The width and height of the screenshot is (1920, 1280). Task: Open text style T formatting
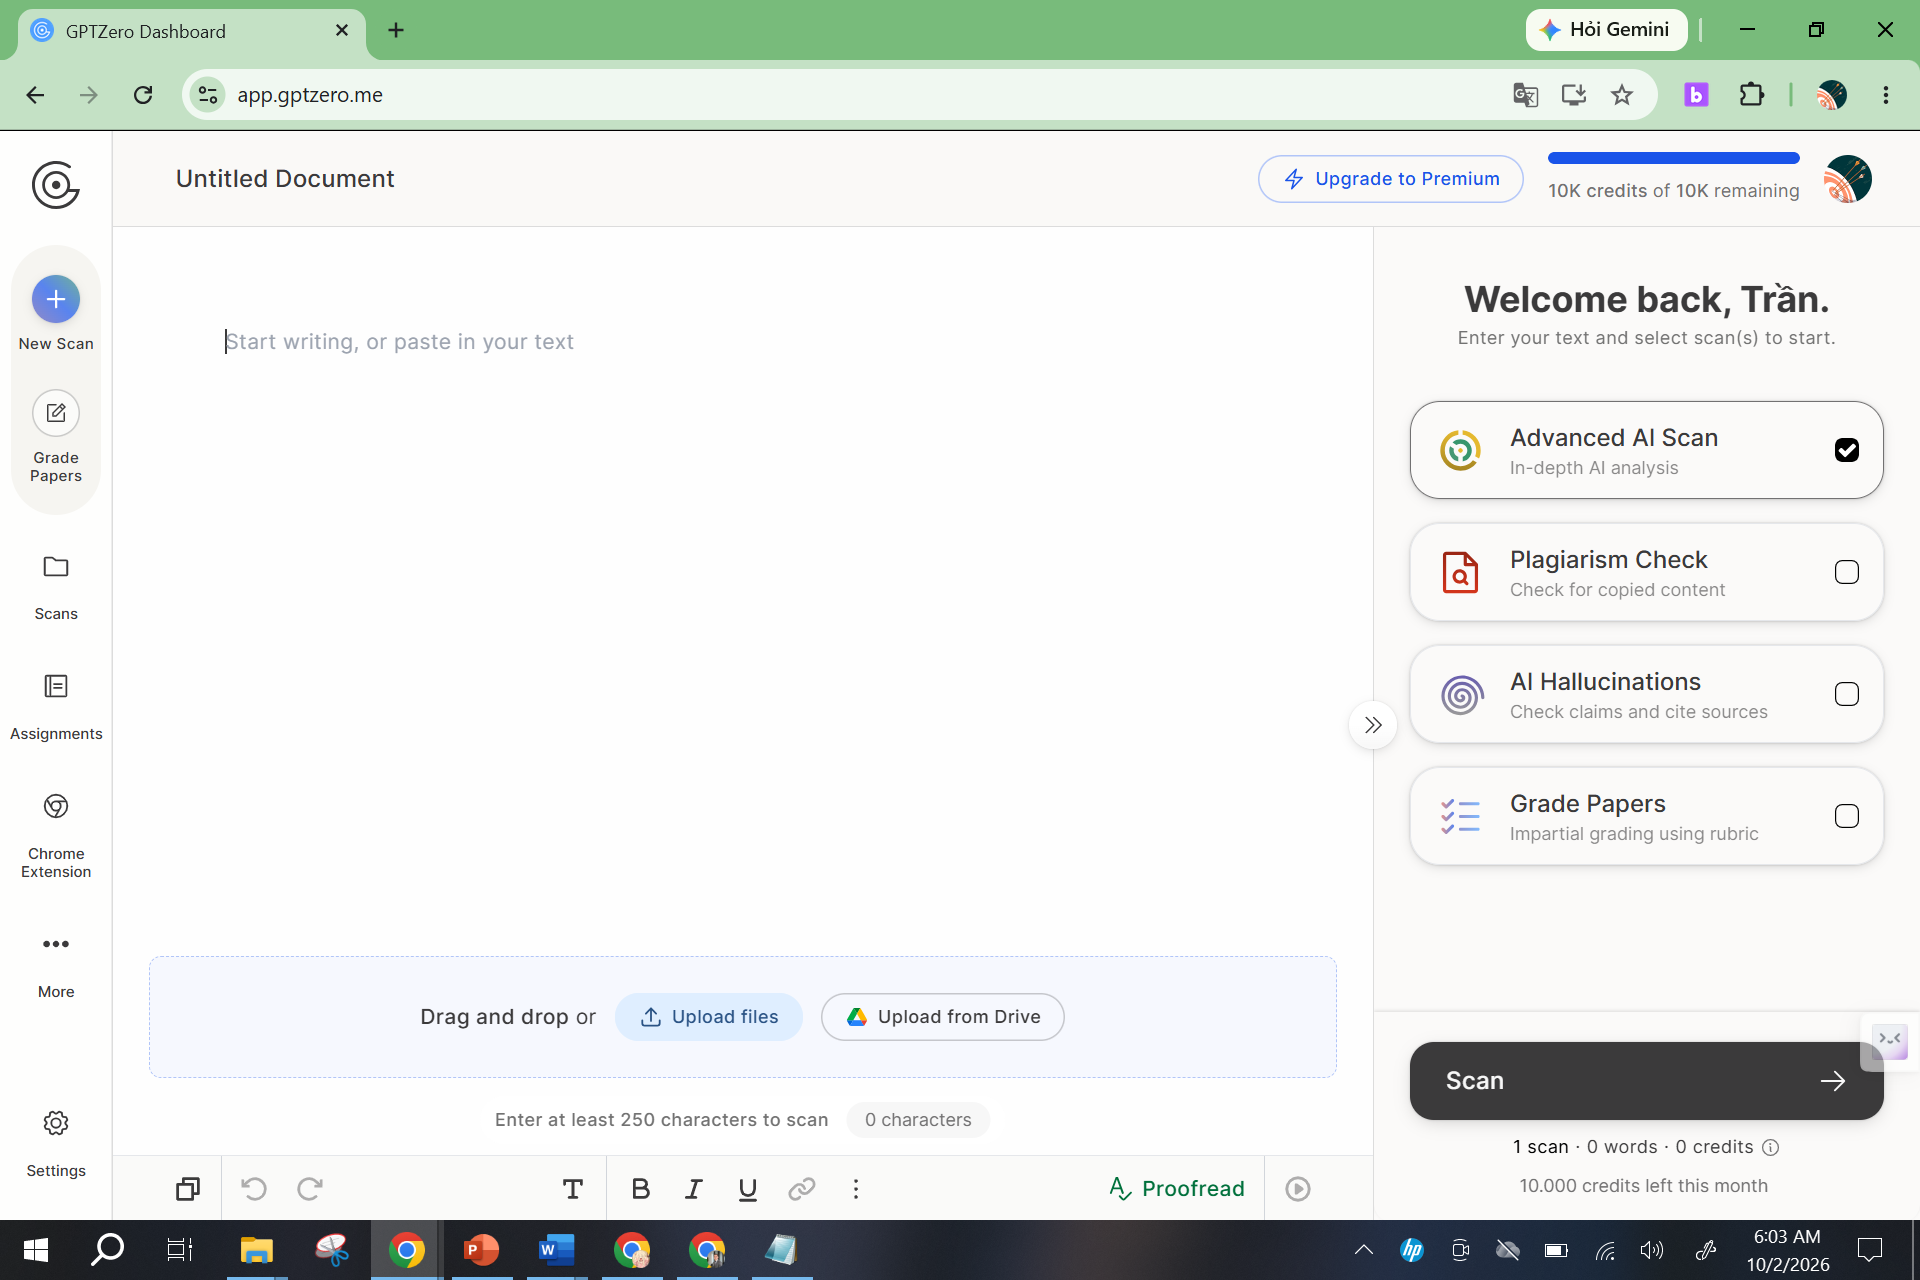pyautogui.click(x=572, y=1189)
